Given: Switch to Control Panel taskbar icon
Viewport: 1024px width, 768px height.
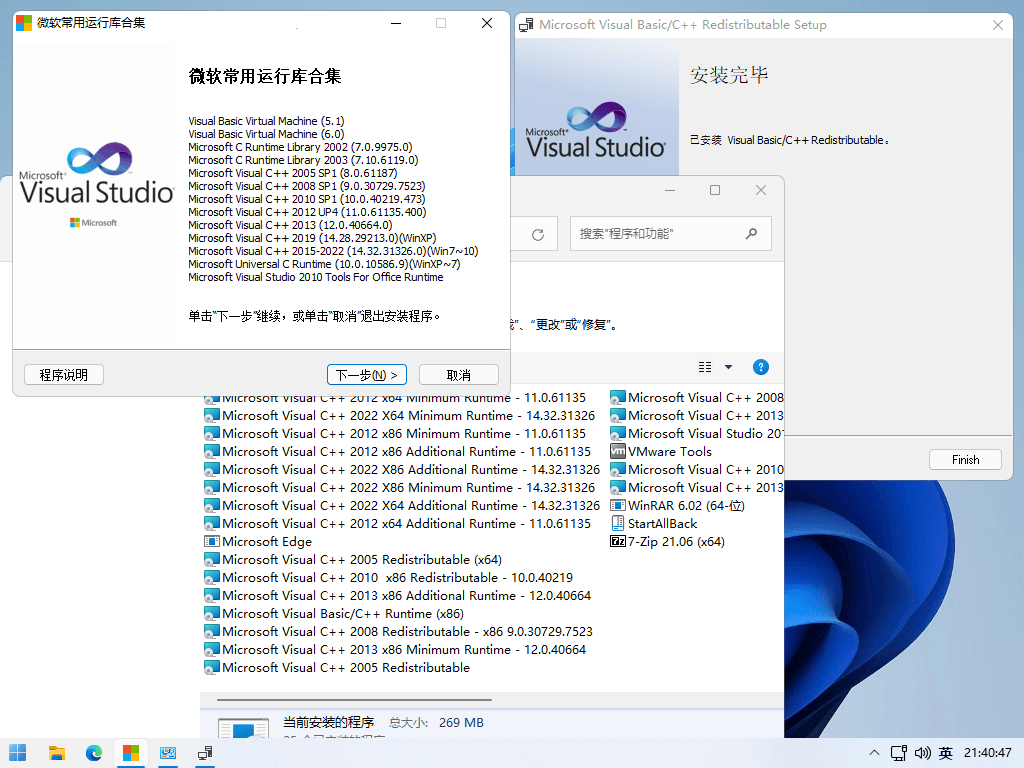Looking at the screenshot, I should pyautogui.click(x=168, y=753).
